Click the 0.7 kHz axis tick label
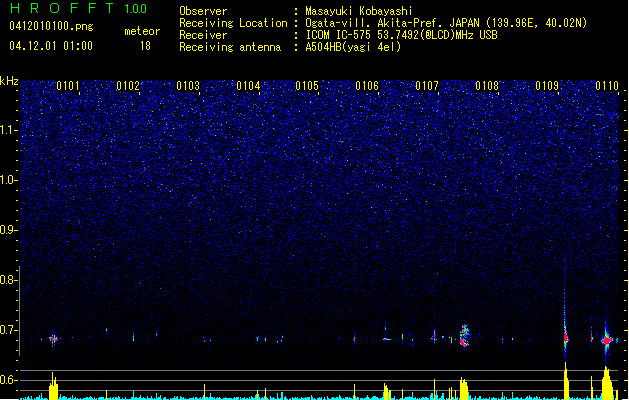Image resolution: width=629 pixels, height=400 pixels. [9, 330]
